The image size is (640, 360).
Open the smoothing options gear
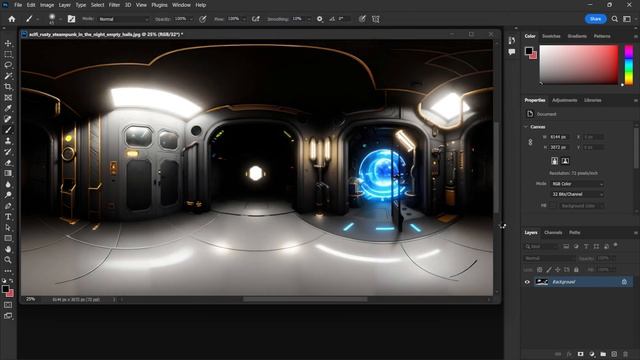click(x=320, y=19)
